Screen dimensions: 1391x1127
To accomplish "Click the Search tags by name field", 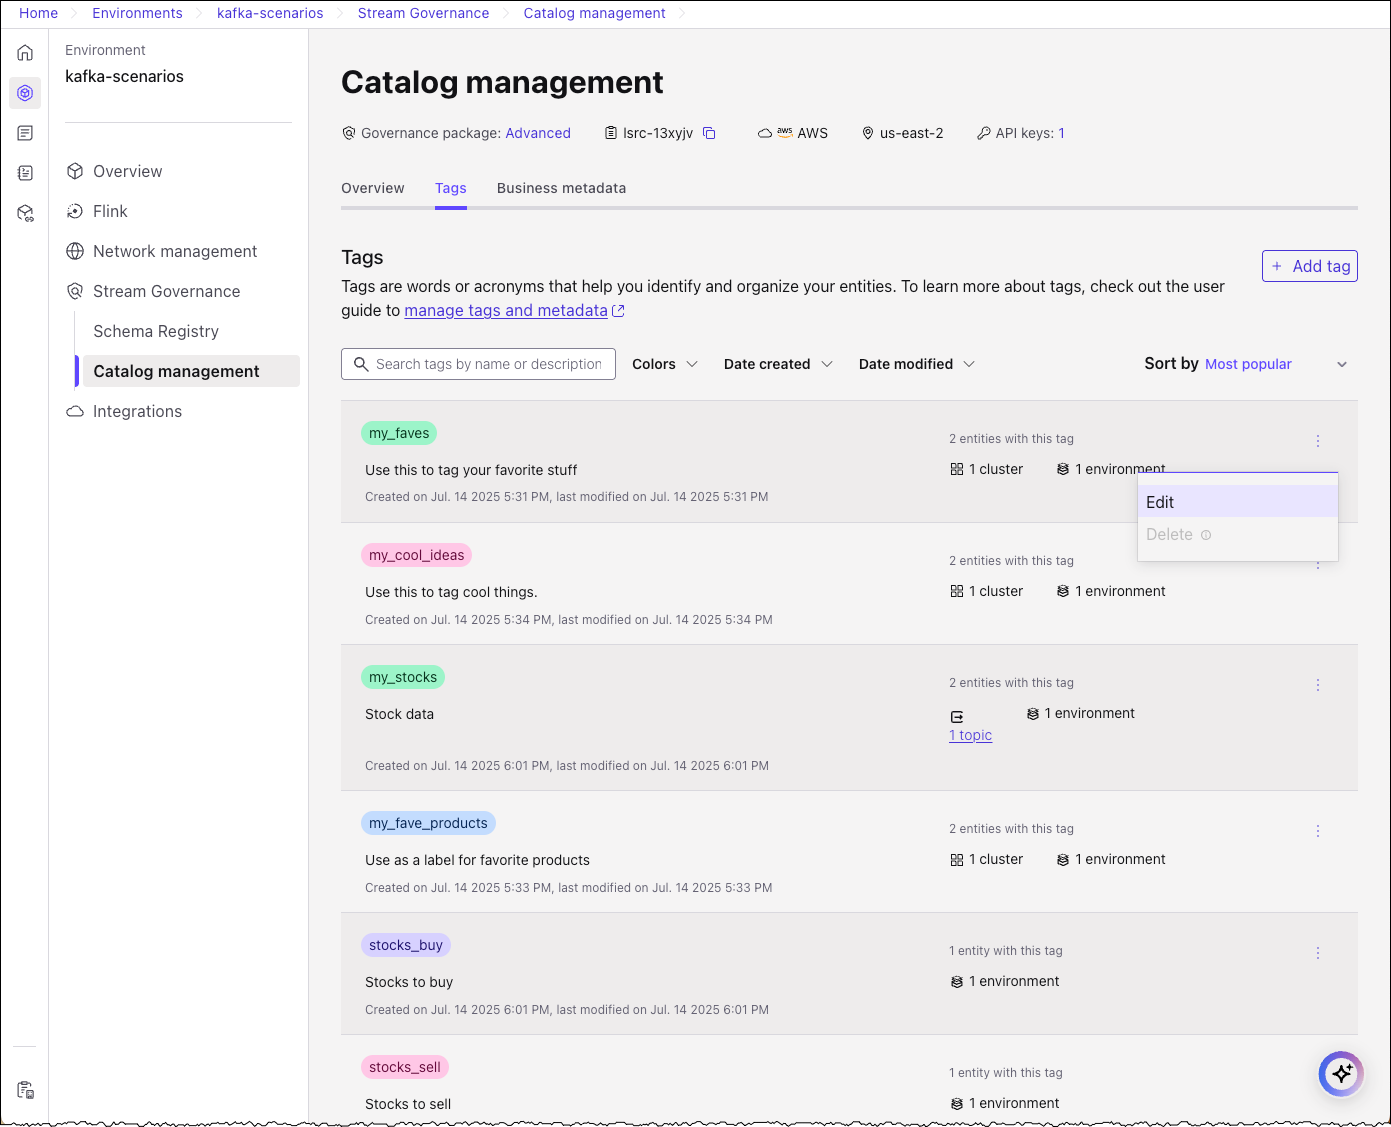I will click(488, 364).
